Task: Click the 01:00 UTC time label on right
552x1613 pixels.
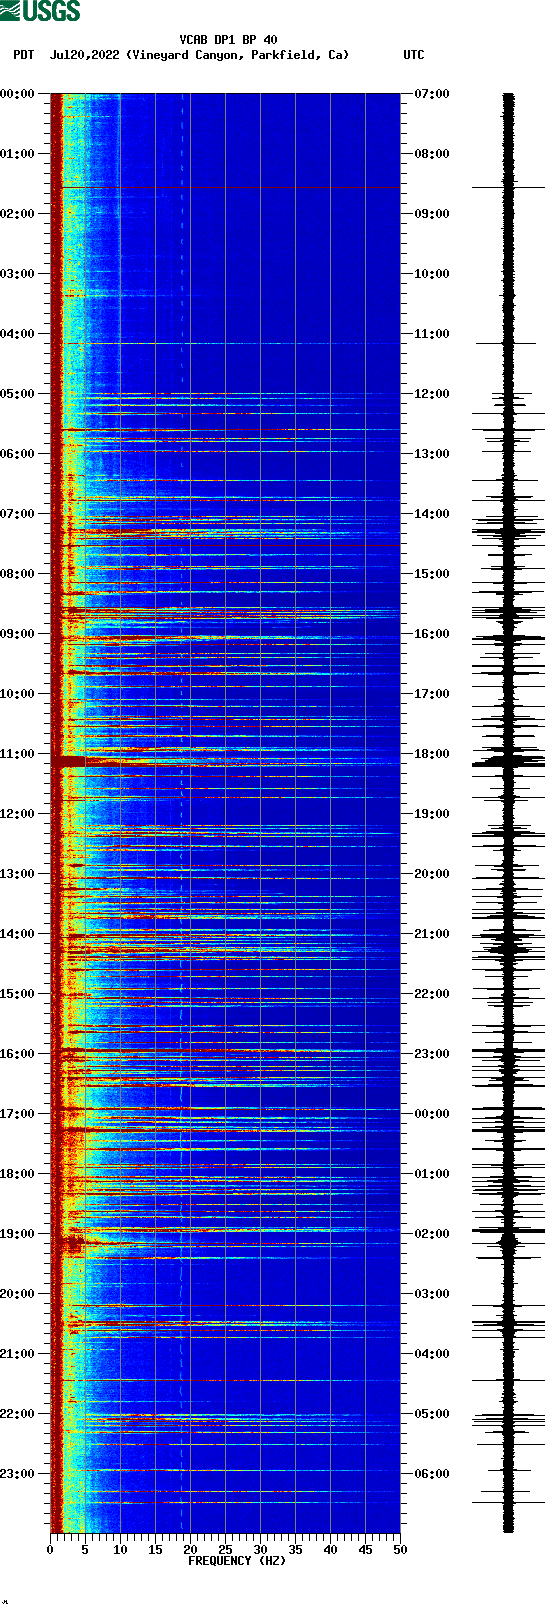Action: 432,1174
